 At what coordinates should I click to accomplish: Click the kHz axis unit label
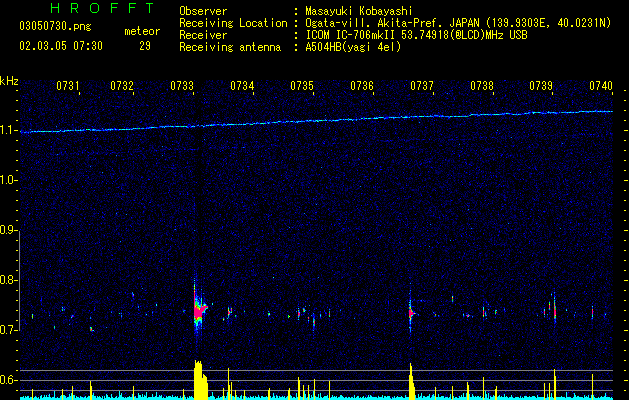pos(9,81)
